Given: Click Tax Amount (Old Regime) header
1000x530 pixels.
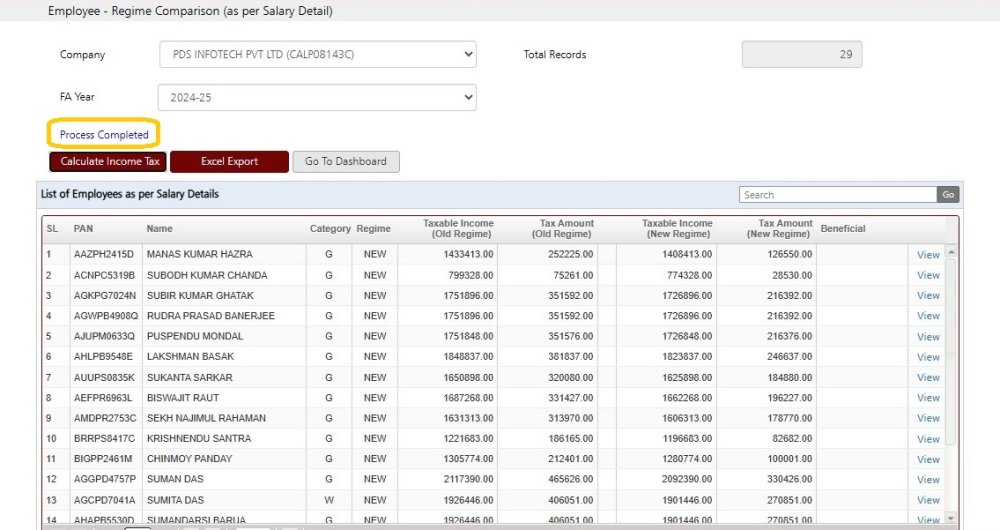Looking at the screenshot, I should (x=563, y=228).
